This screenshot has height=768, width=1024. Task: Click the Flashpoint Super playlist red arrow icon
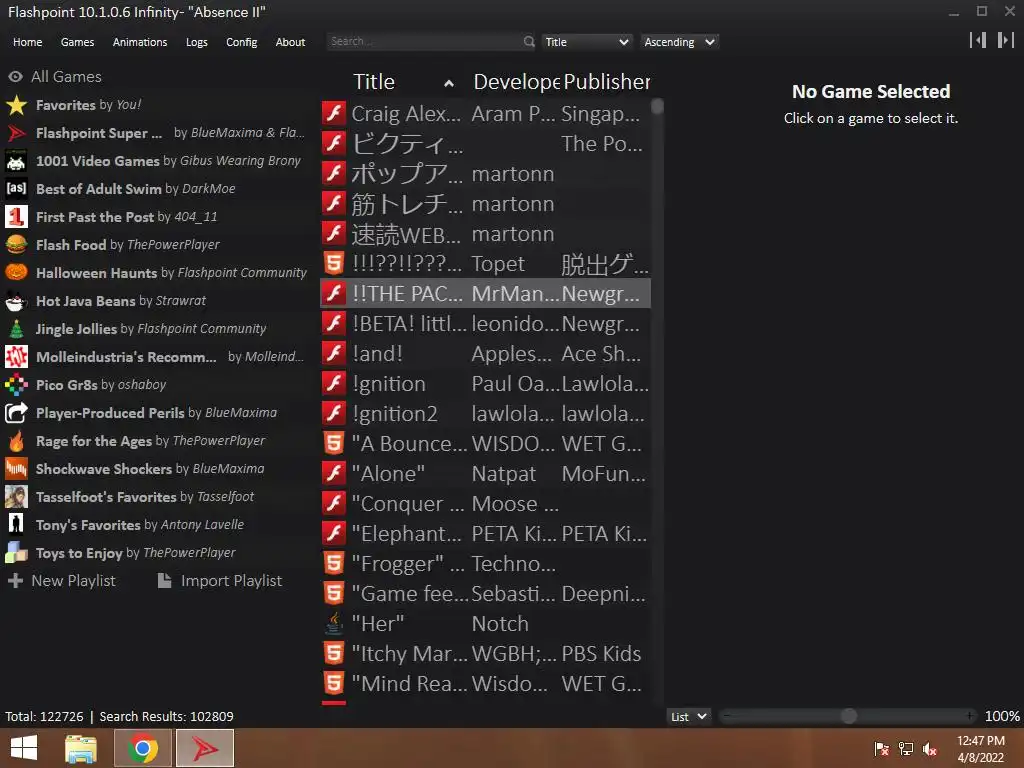(16, 133)
